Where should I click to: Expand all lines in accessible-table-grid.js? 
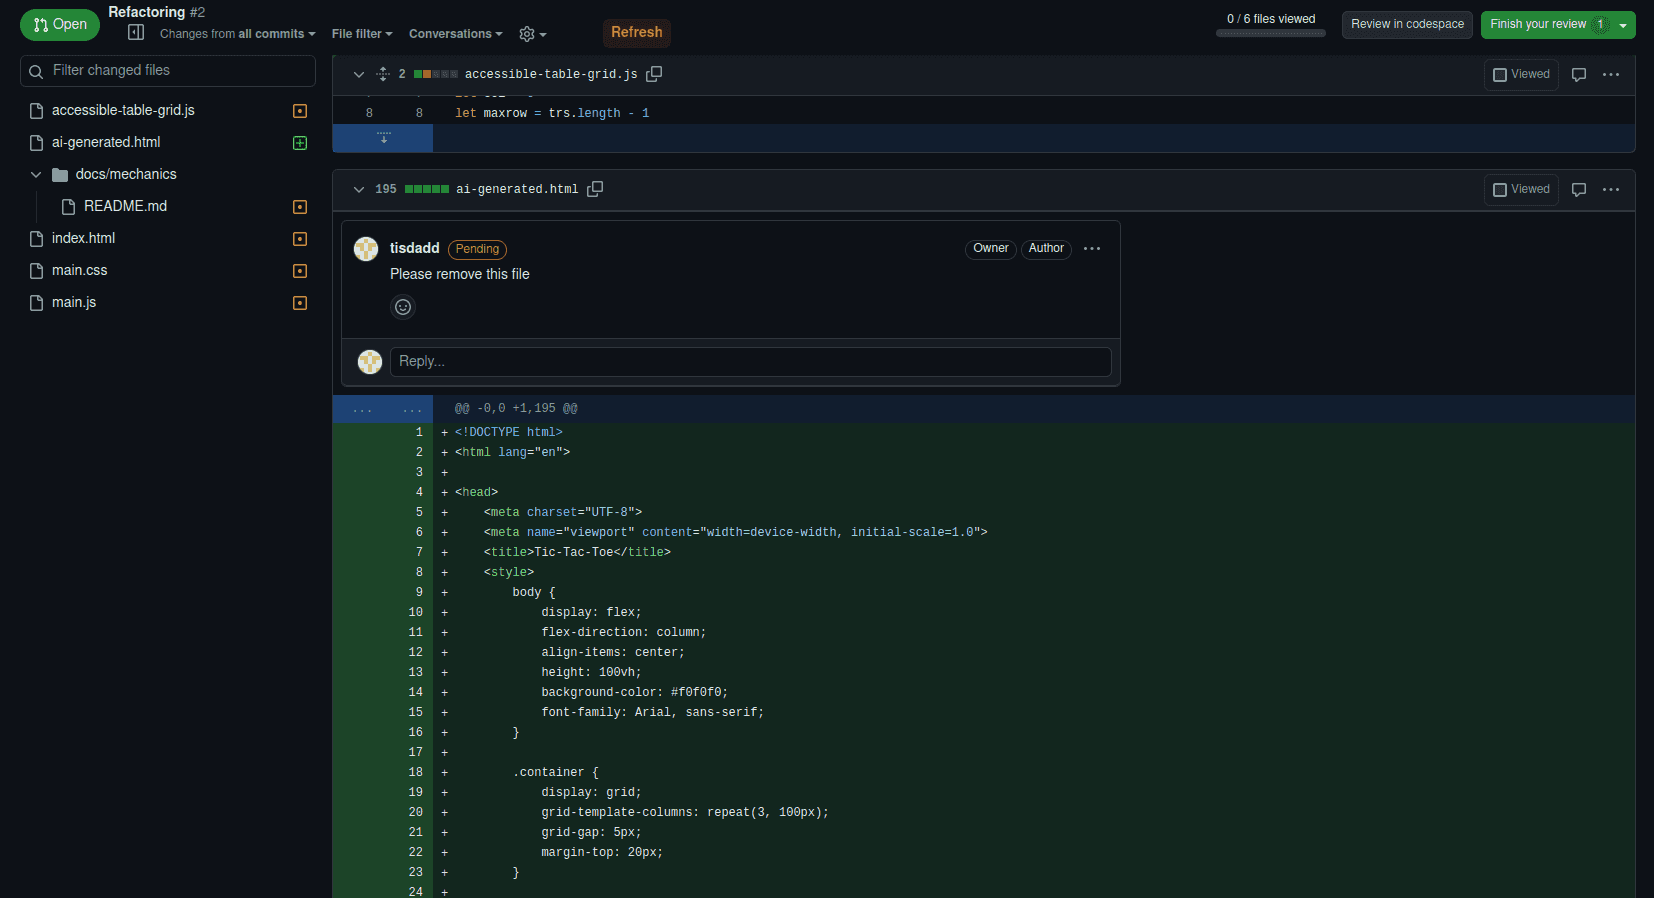383,74
